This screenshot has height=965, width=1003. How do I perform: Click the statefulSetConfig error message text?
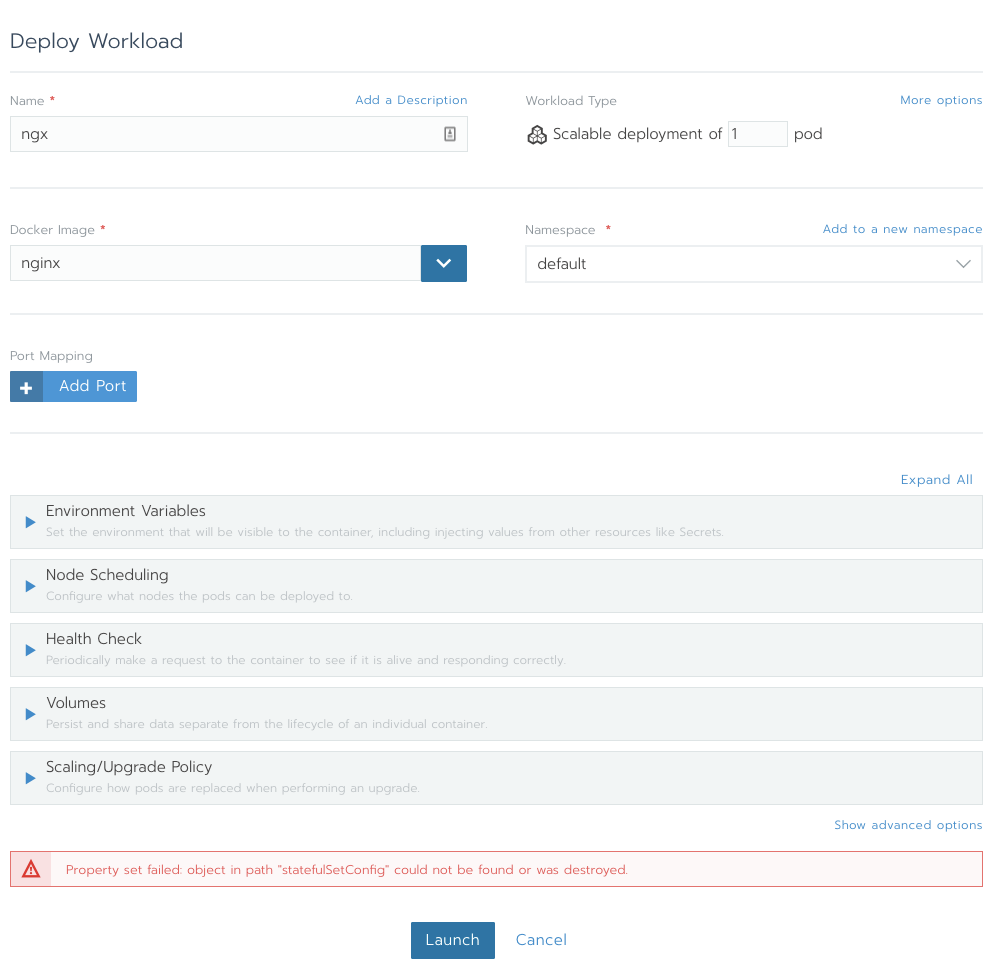click(347, 870)
